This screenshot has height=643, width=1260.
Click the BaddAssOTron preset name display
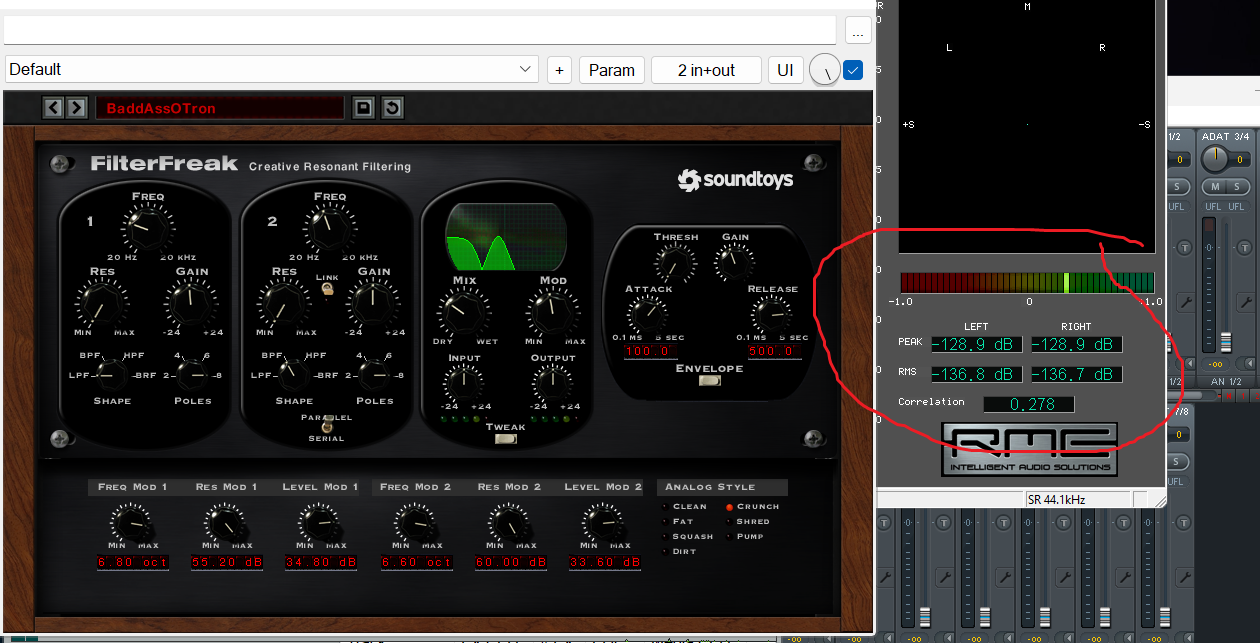220,108
